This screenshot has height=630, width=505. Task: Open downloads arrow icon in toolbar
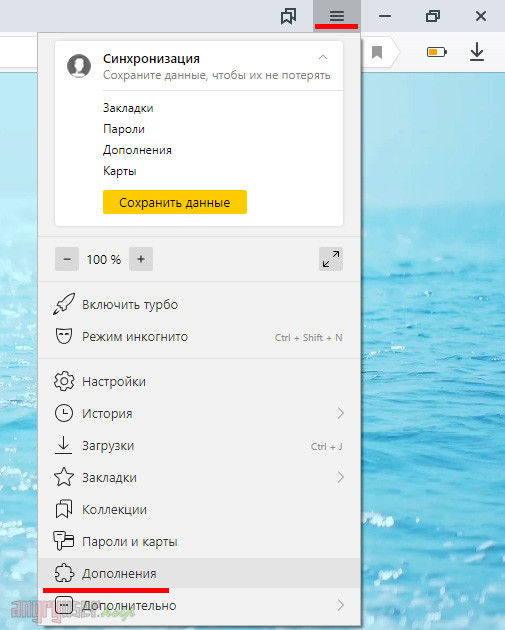[x=477, y=52]
